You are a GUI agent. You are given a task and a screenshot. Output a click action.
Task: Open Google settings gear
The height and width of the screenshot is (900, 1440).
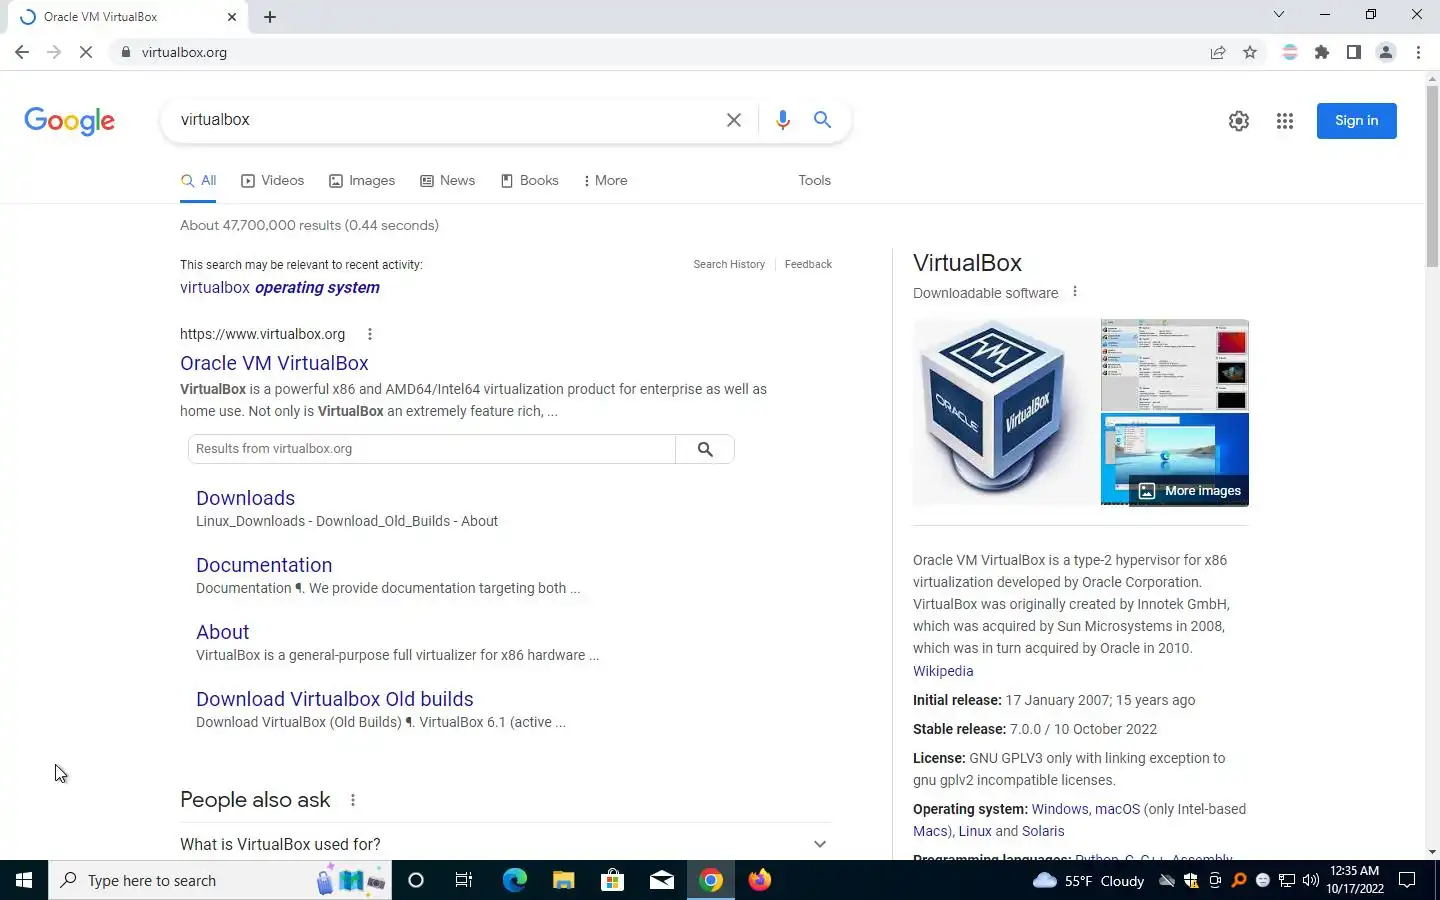[1239, 121]
